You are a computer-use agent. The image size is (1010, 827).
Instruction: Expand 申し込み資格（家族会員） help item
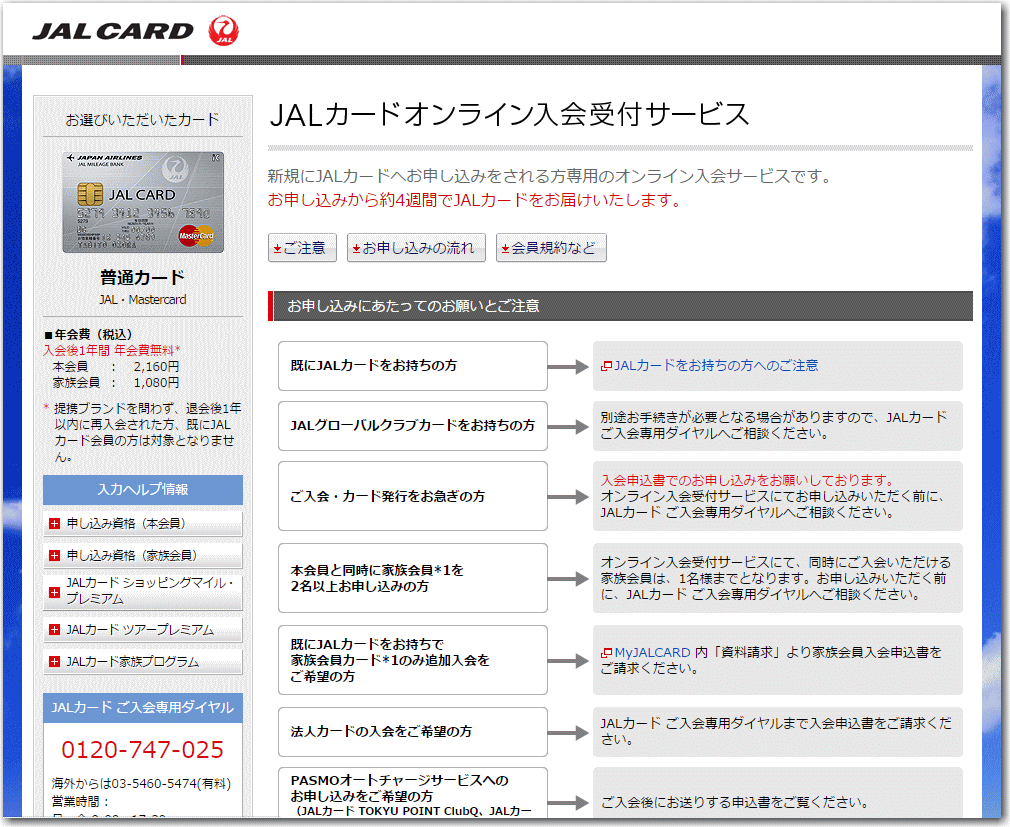pos(143,555)
